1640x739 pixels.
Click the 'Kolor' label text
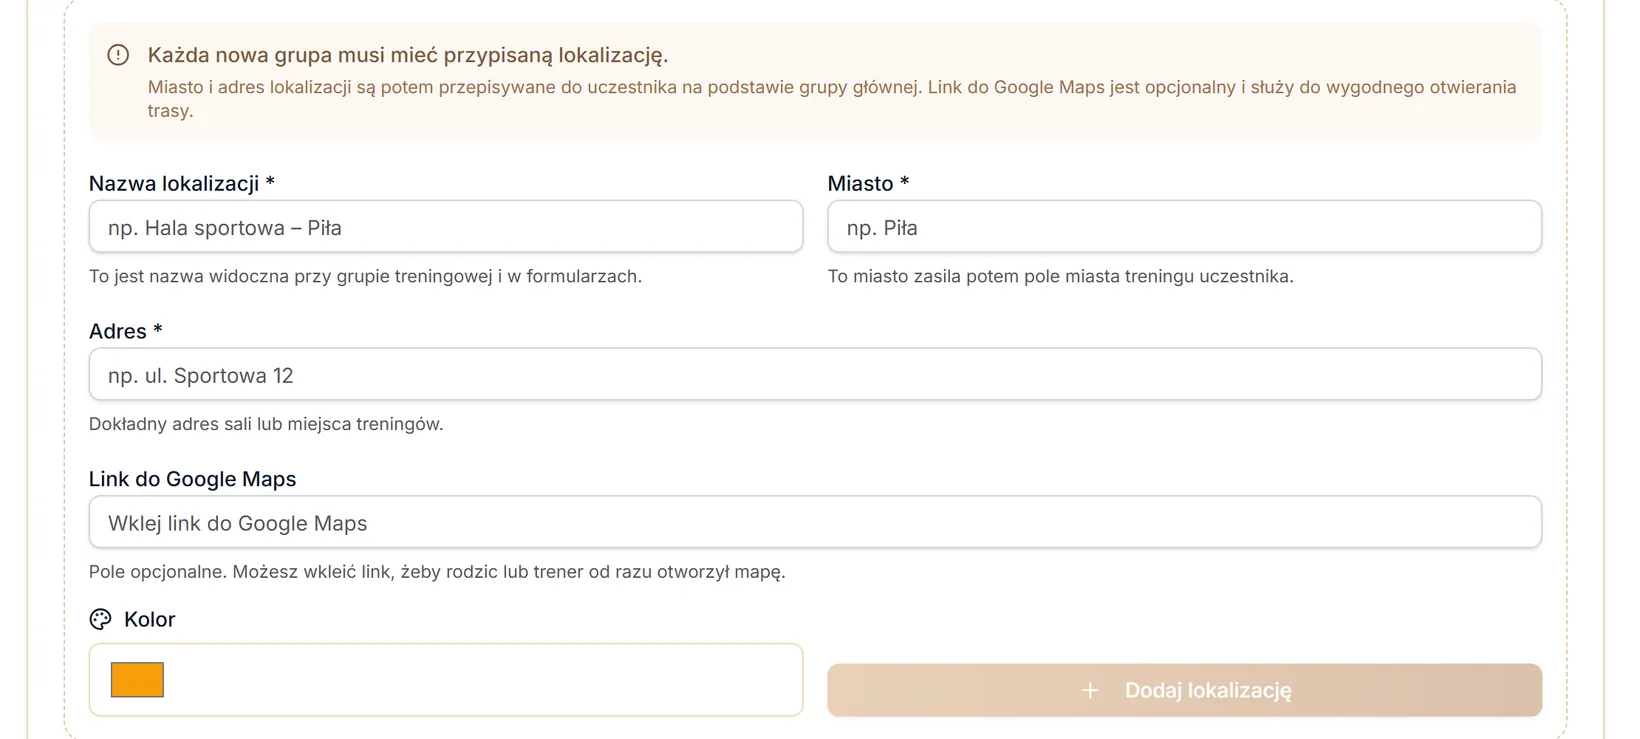(150, 619)
